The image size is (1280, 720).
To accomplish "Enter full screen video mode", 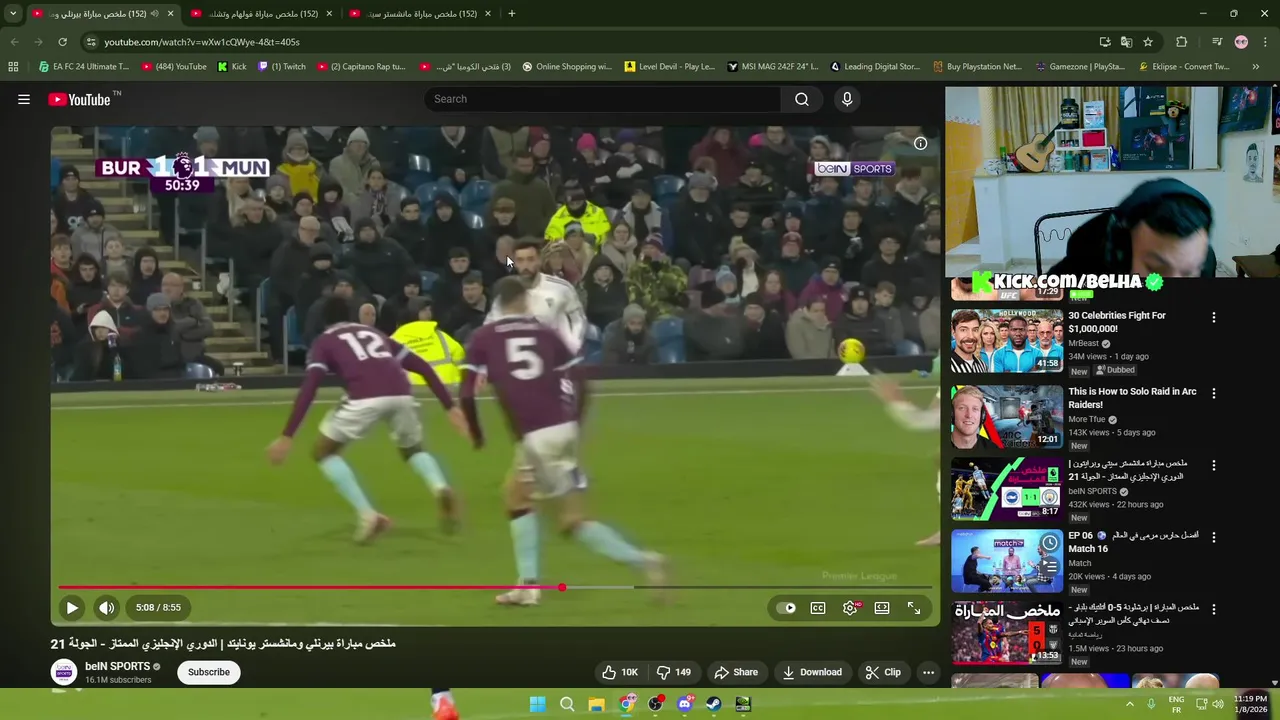I will (x=914, y=607).
